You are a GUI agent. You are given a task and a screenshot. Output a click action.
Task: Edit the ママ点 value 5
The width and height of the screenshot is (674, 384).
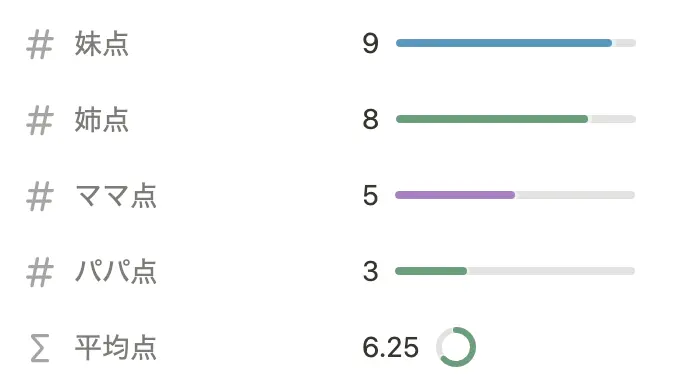point(370,196)
